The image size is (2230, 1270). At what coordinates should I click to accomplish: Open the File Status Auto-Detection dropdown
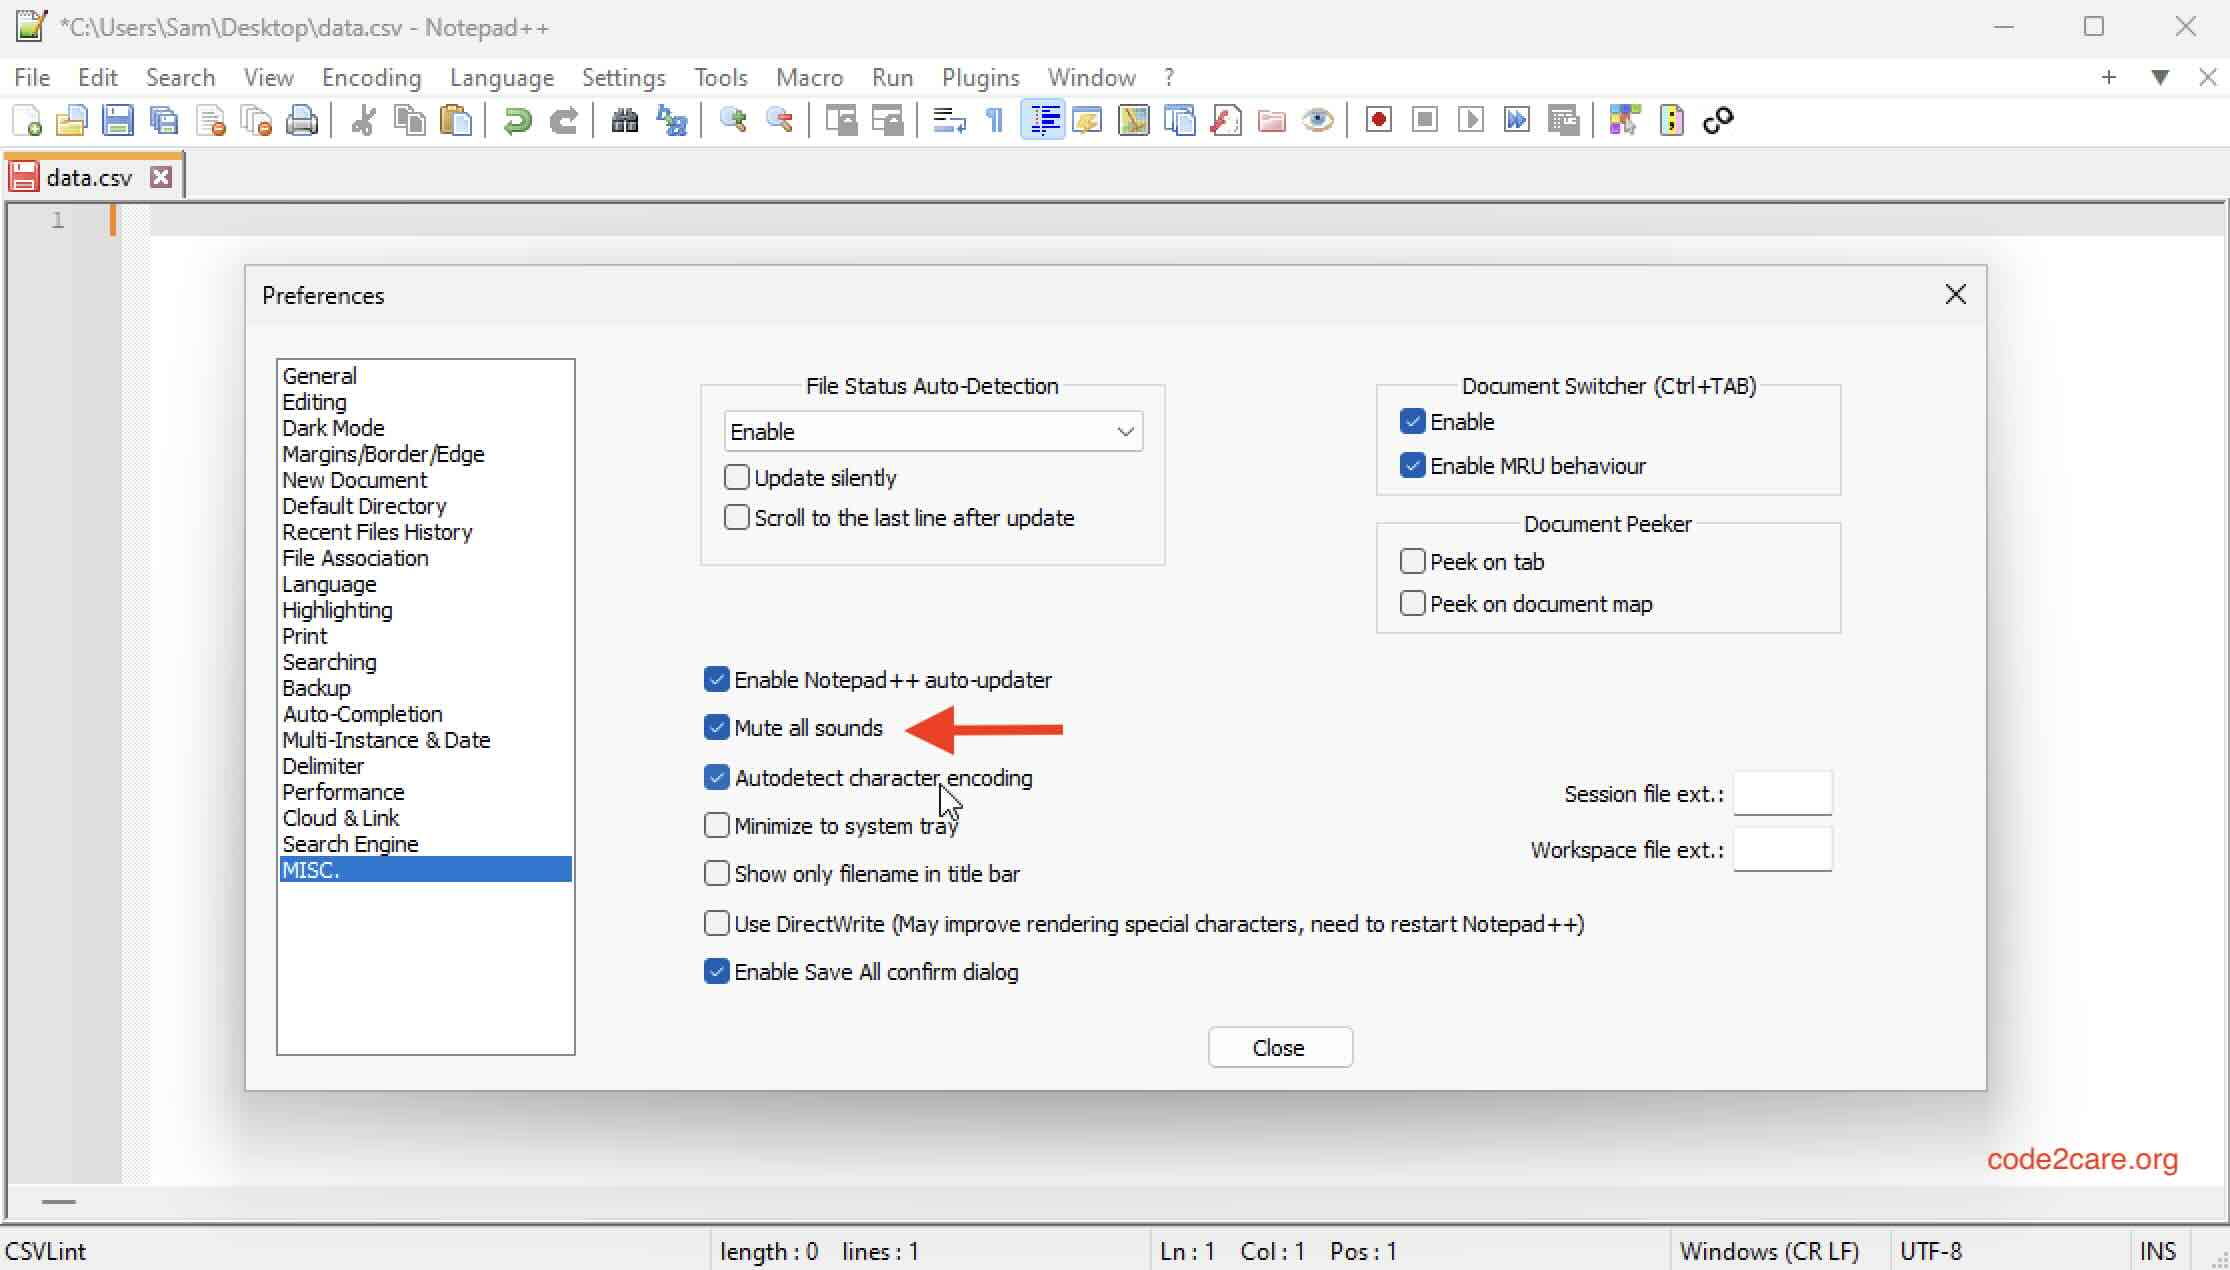click(x=1125, y=431)
